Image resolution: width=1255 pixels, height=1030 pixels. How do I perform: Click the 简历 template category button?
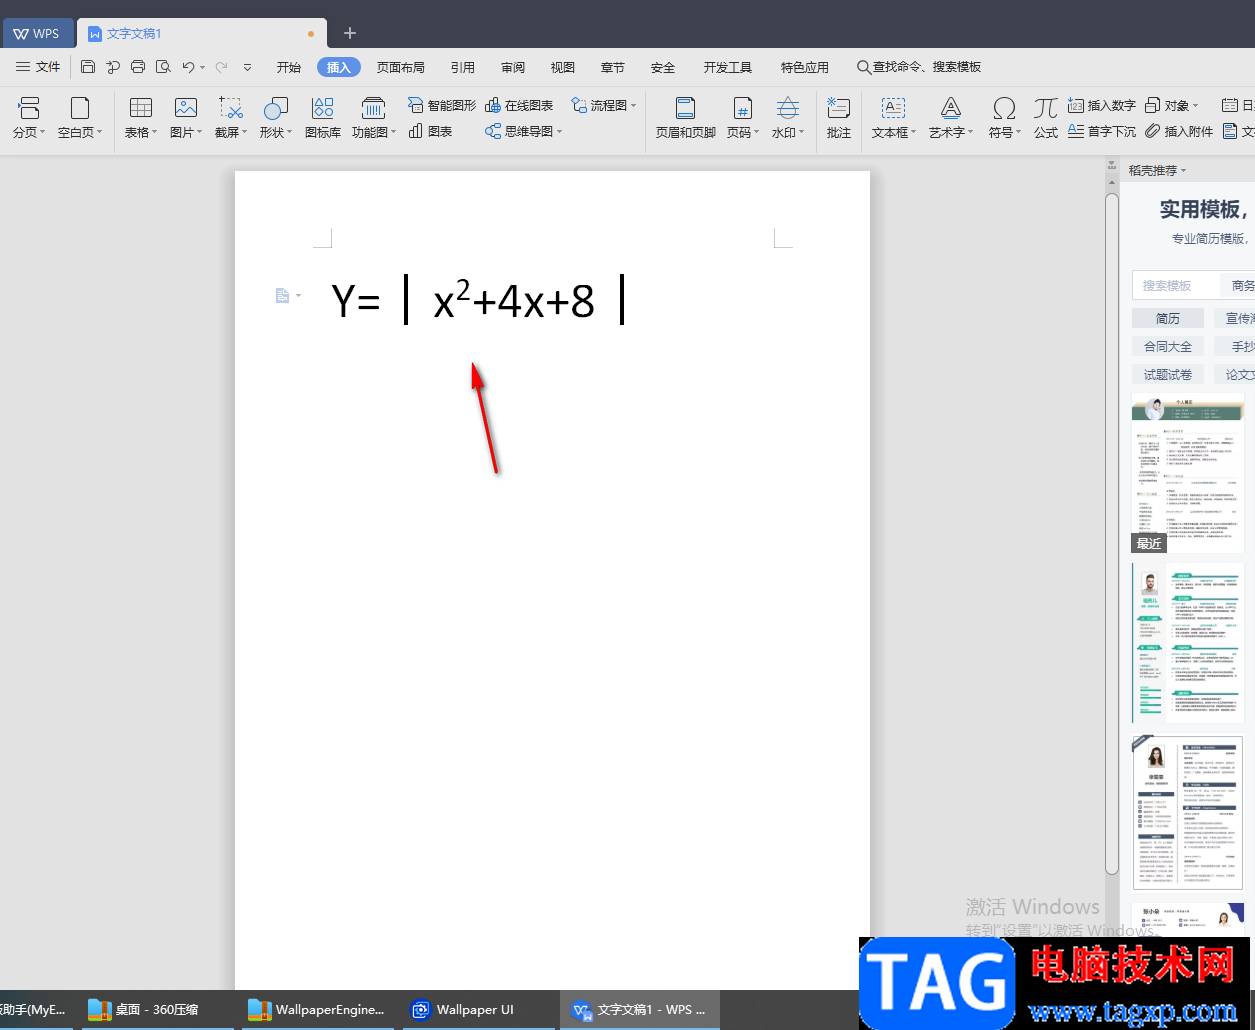(1168, 318)
